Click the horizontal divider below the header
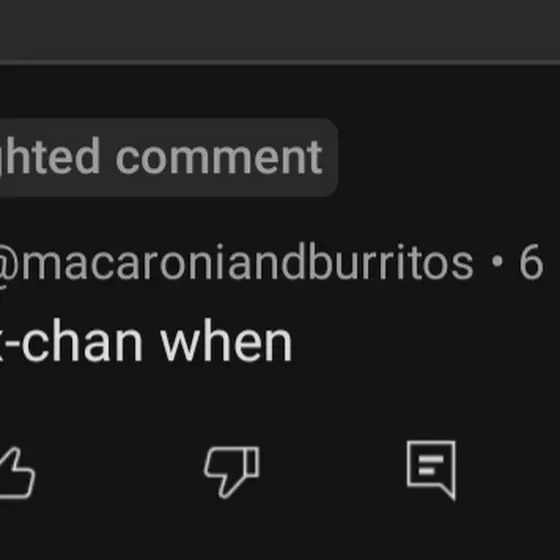The height and width of the screenshot is (560, 560). pyautogui.click(x=280, y=62)
